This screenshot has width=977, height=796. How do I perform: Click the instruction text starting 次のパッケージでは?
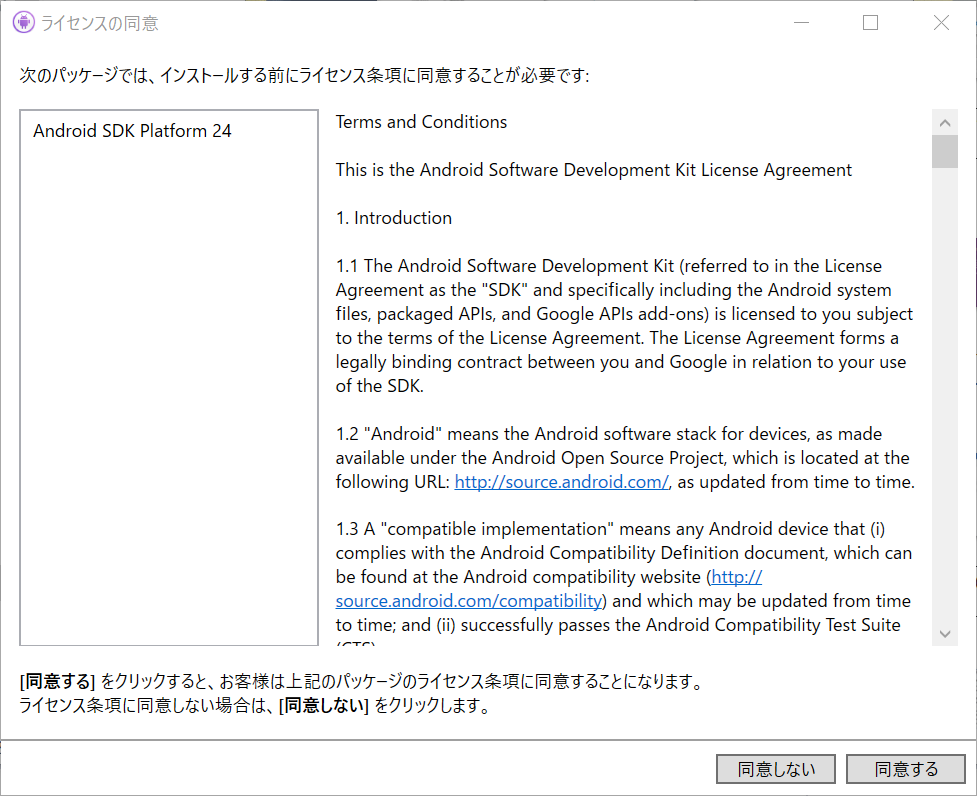pyautogui.click(x=304, y=75)
